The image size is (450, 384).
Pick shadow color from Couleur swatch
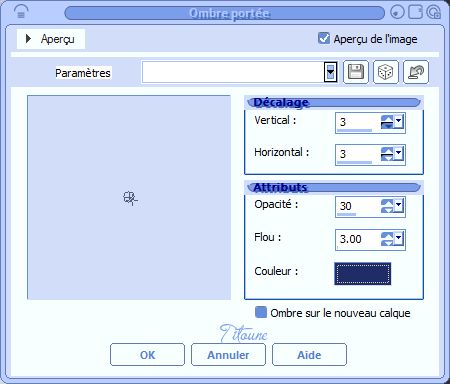(x=363, y=274)
